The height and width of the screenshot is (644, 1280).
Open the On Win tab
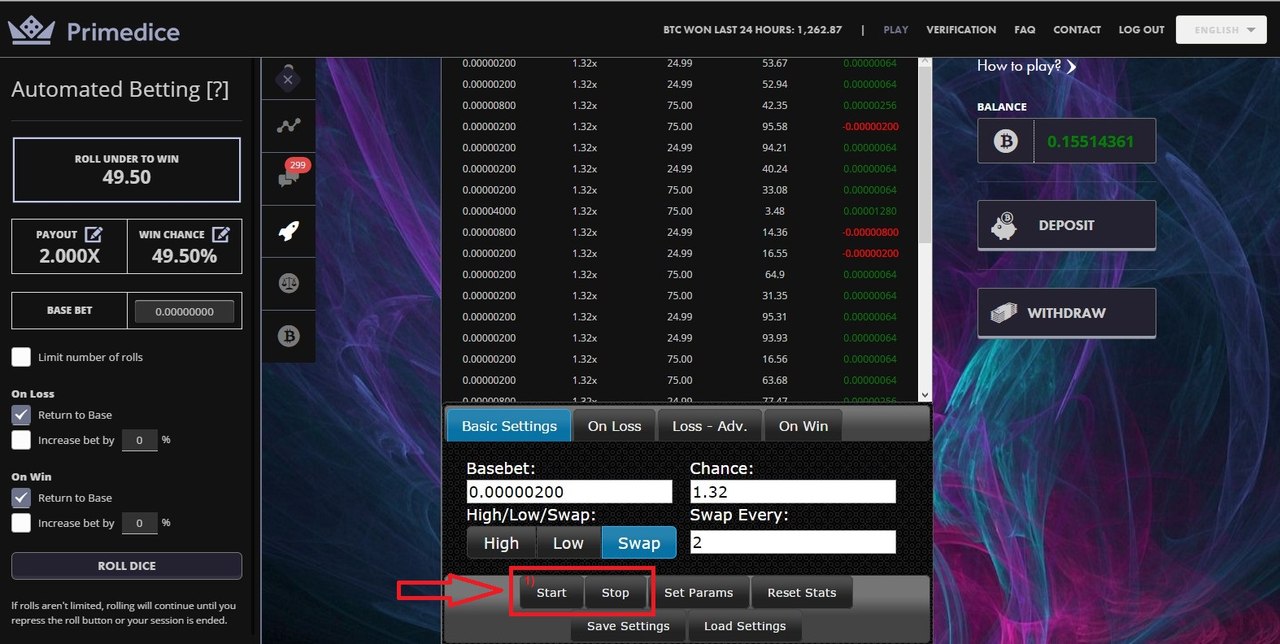[x=803, y=426]
